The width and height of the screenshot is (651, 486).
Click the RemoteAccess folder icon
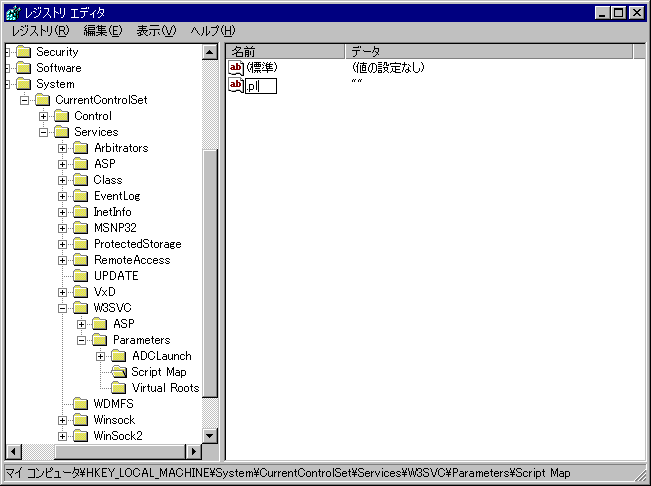click(x=81, y=260)
